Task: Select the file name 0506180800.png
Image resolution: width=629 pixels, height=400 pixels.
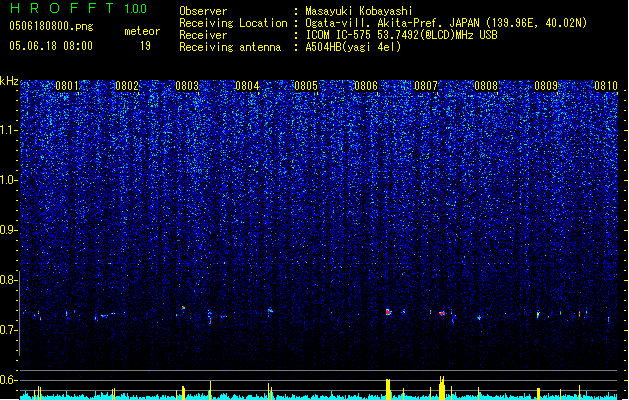Action: click(x=51, y=27)
